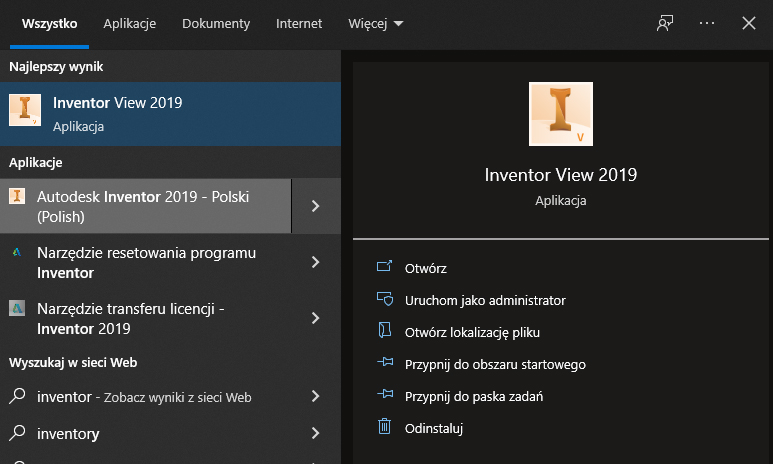This screenshot has height=464, width=773.
Task: Select Uruchom jako administrator
Action: coord(485,300)
